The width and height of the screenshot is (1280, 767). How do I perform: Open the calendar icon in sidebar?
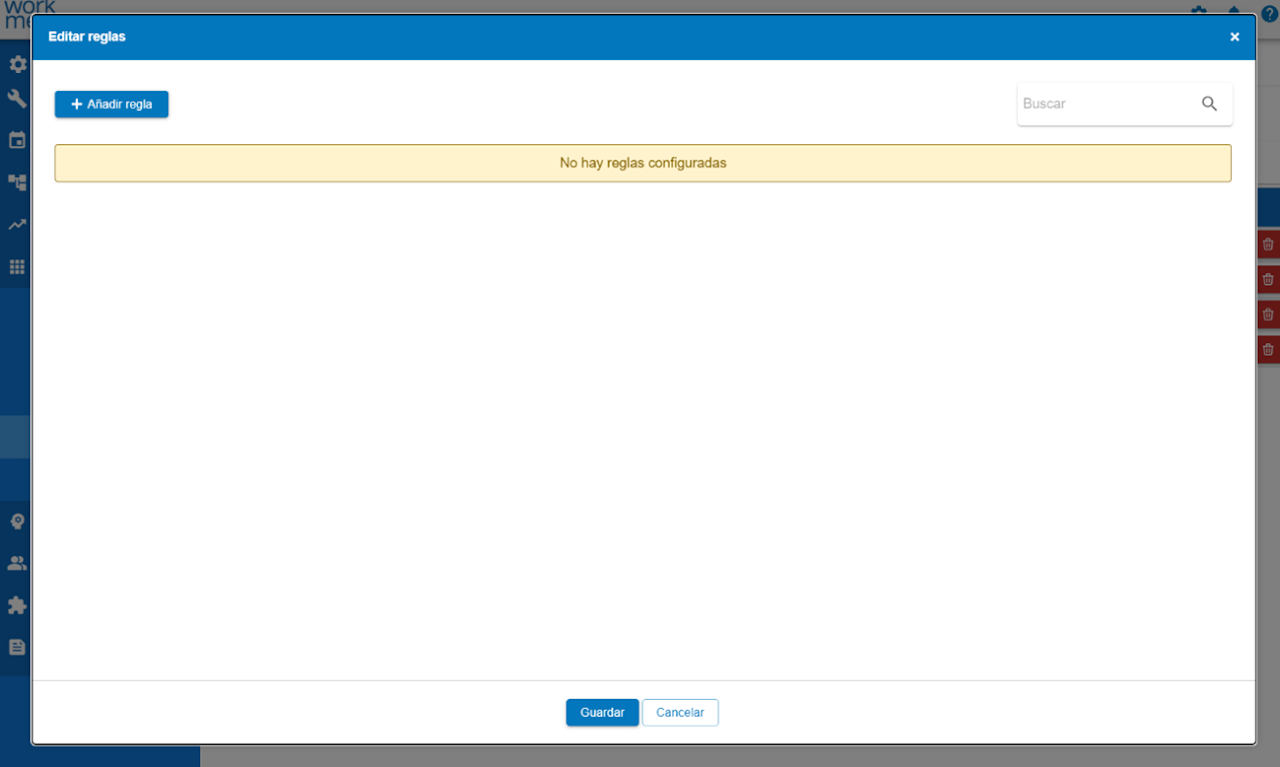coord(17,140)
